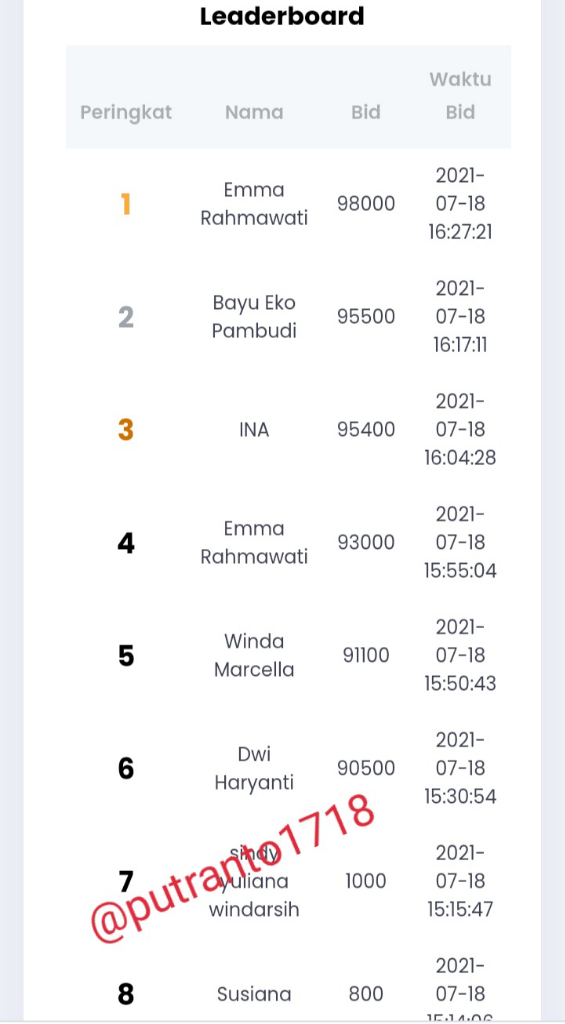This screenshot has height=1024, width=565.
Task: Select the INA bidder name
Action: (254, 430)
